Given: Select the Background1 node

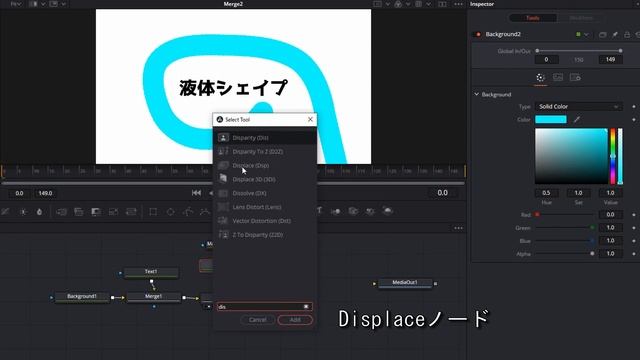Looking at the screenshot, I should 82,297.
